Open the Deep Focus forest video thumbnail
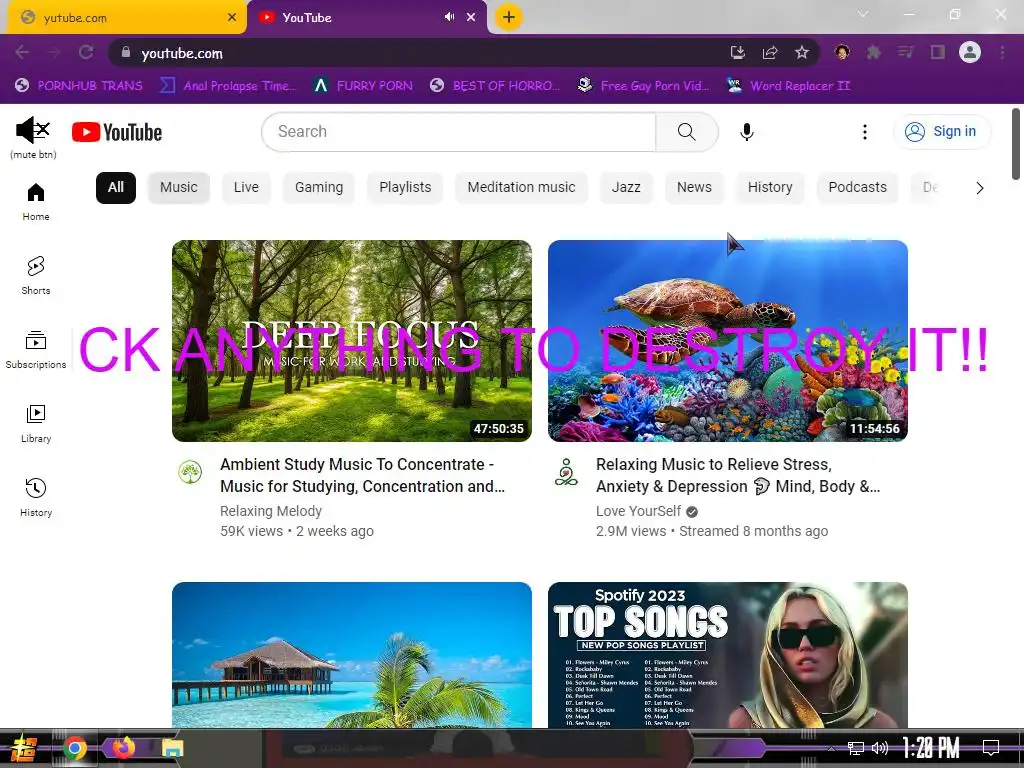Image resolution: width=1024 pixels, height=768 pixels. (x=352, y=341)
